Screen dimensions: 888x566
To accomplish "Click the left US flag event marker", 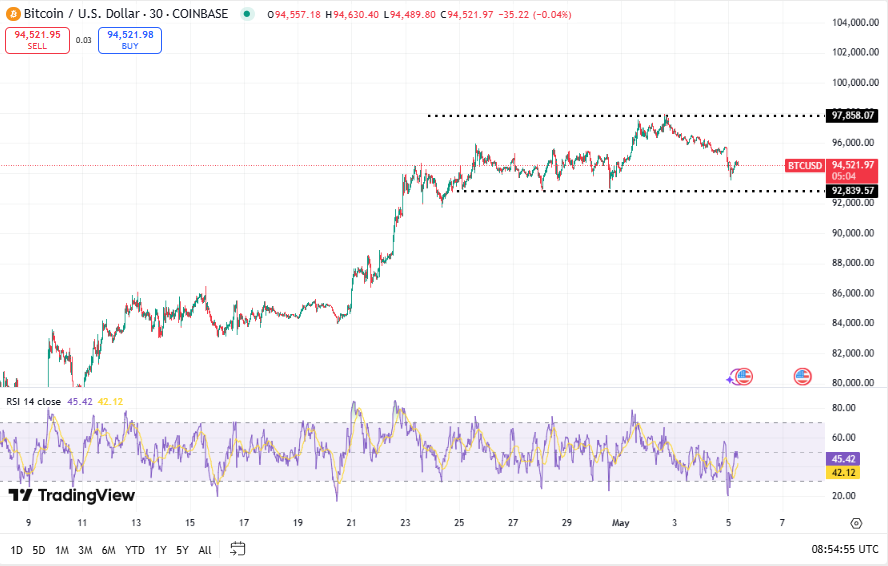I will [743, 376].
